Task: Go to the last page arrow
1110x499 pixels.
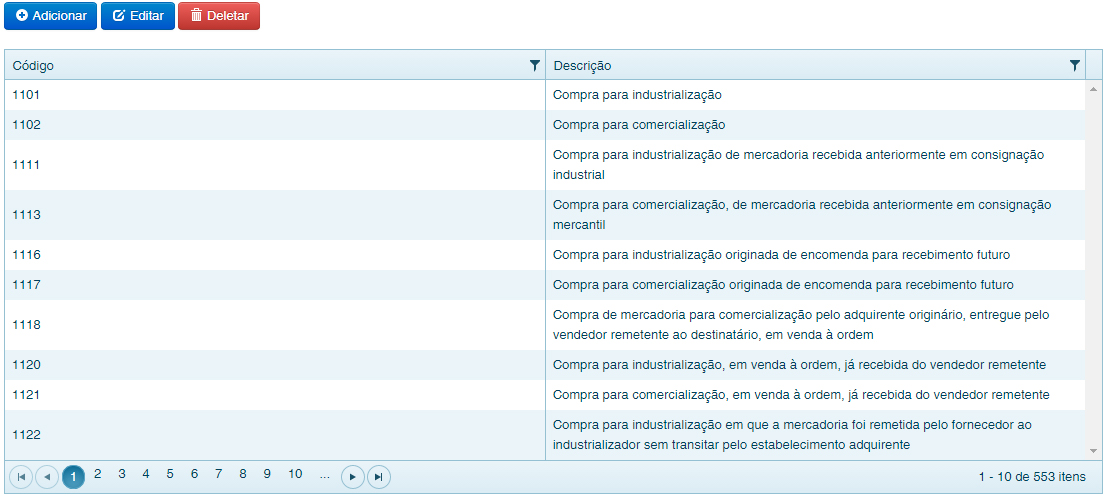Action: point(379,477)
